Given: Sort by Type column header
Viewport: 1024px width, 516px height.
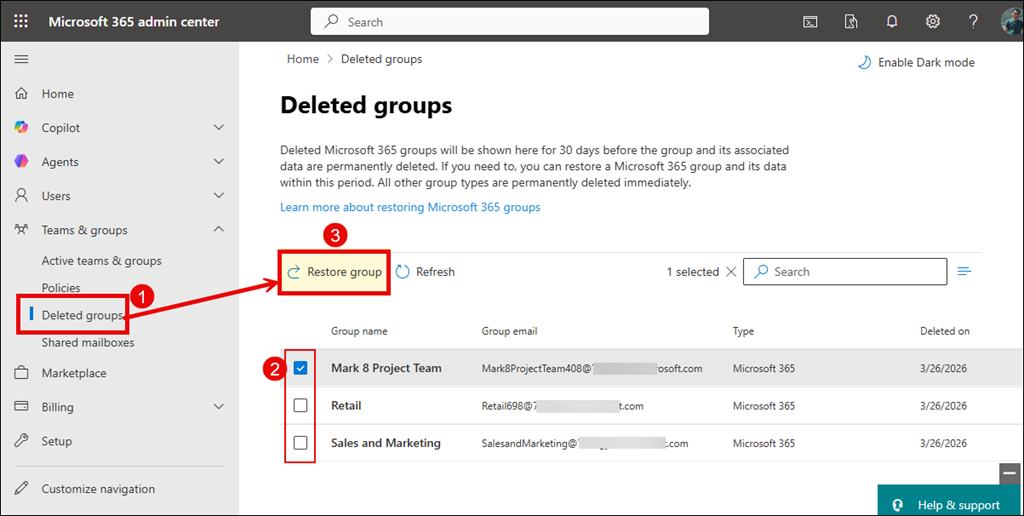Looking at the screenshot, I should coord(743,331).
